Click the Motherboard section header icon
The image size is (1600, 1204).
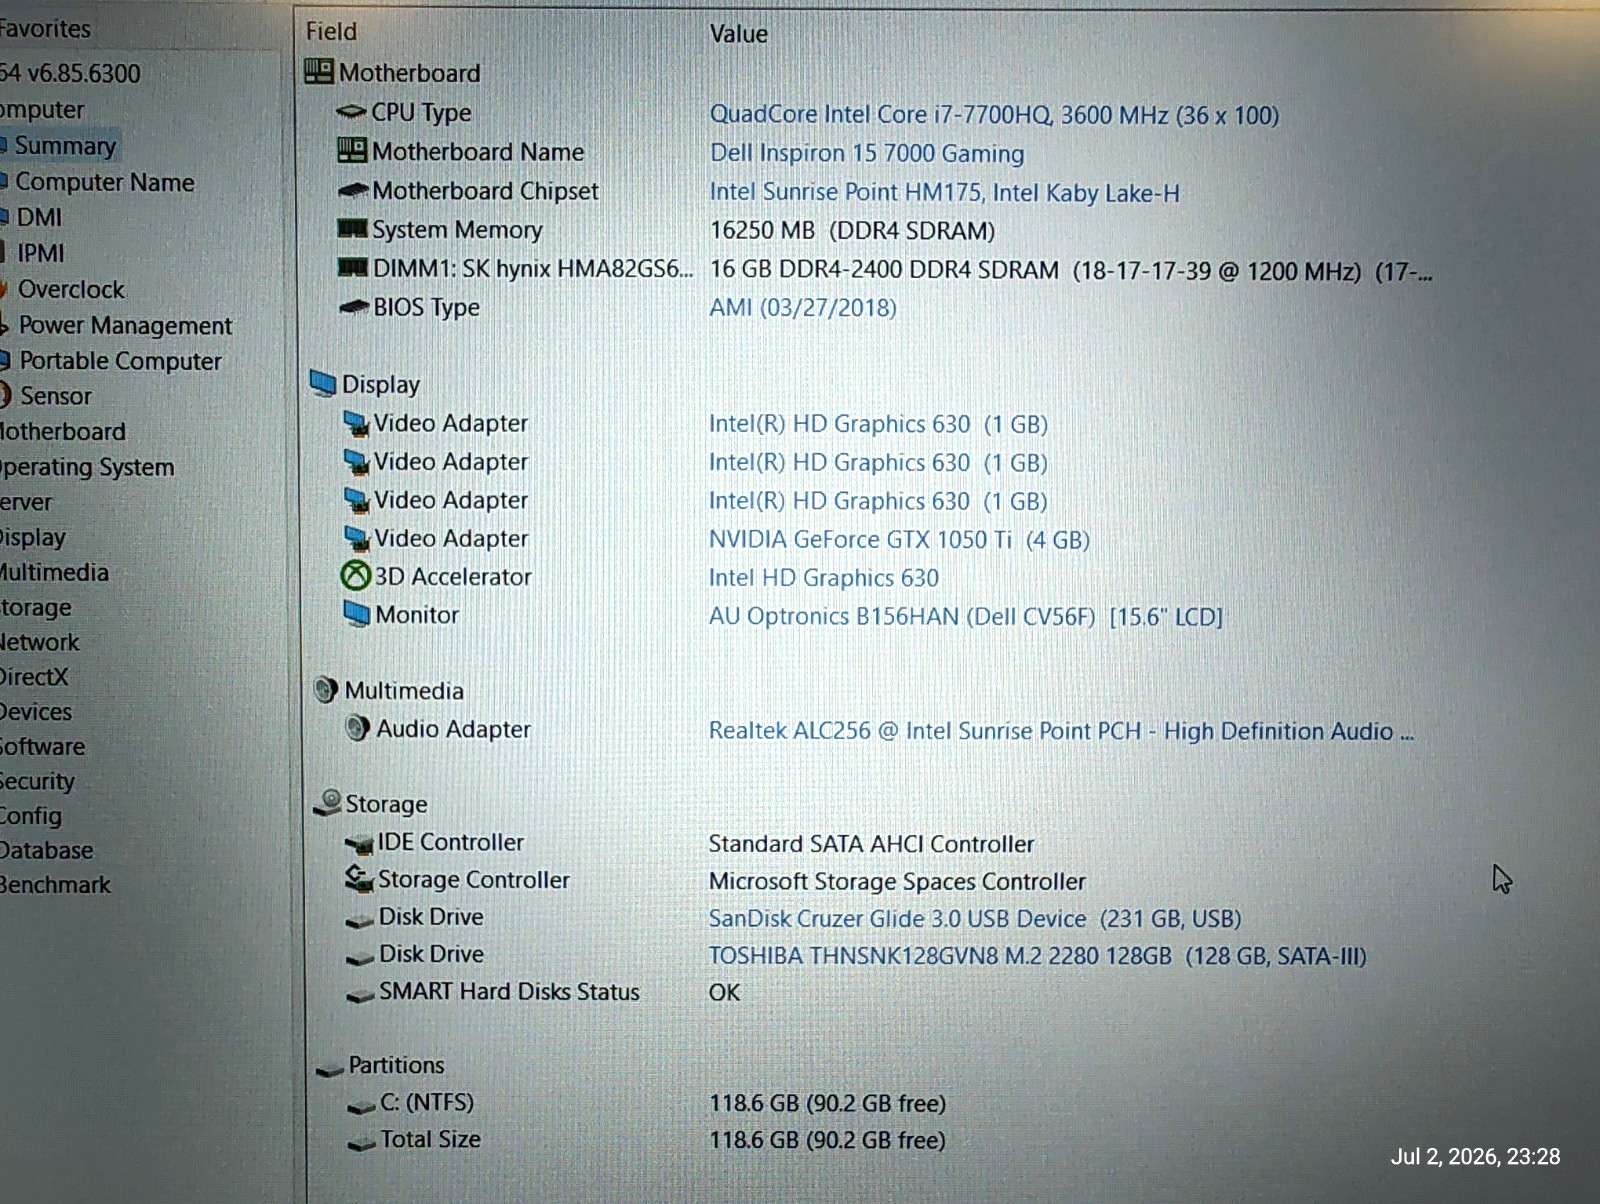click(319, 71)
